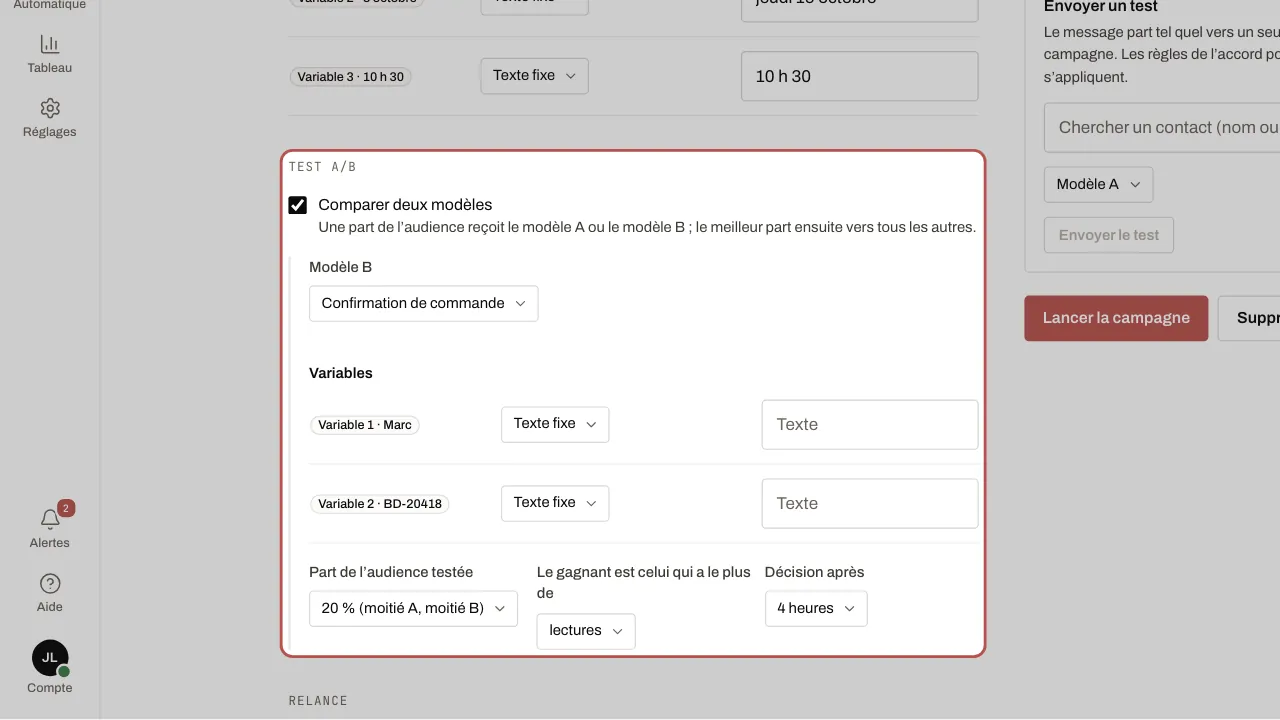Screen dimensions: 1280x720
Task: Open Texte fixe dropdown for Variable 3 · 10 h 30
Action: tap(535, 76)
